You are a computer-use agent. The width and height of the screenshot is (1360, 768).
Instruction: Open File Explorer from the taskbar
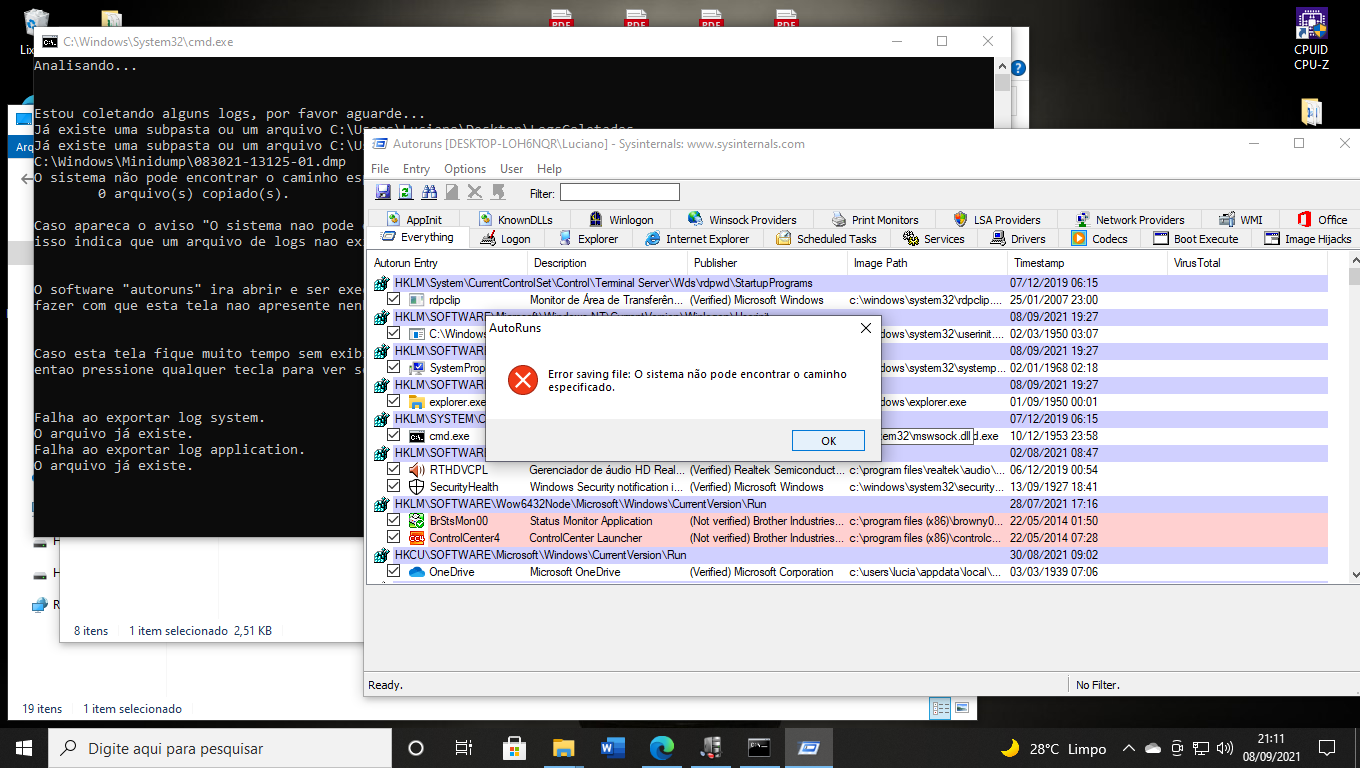(x=563, y=748)
